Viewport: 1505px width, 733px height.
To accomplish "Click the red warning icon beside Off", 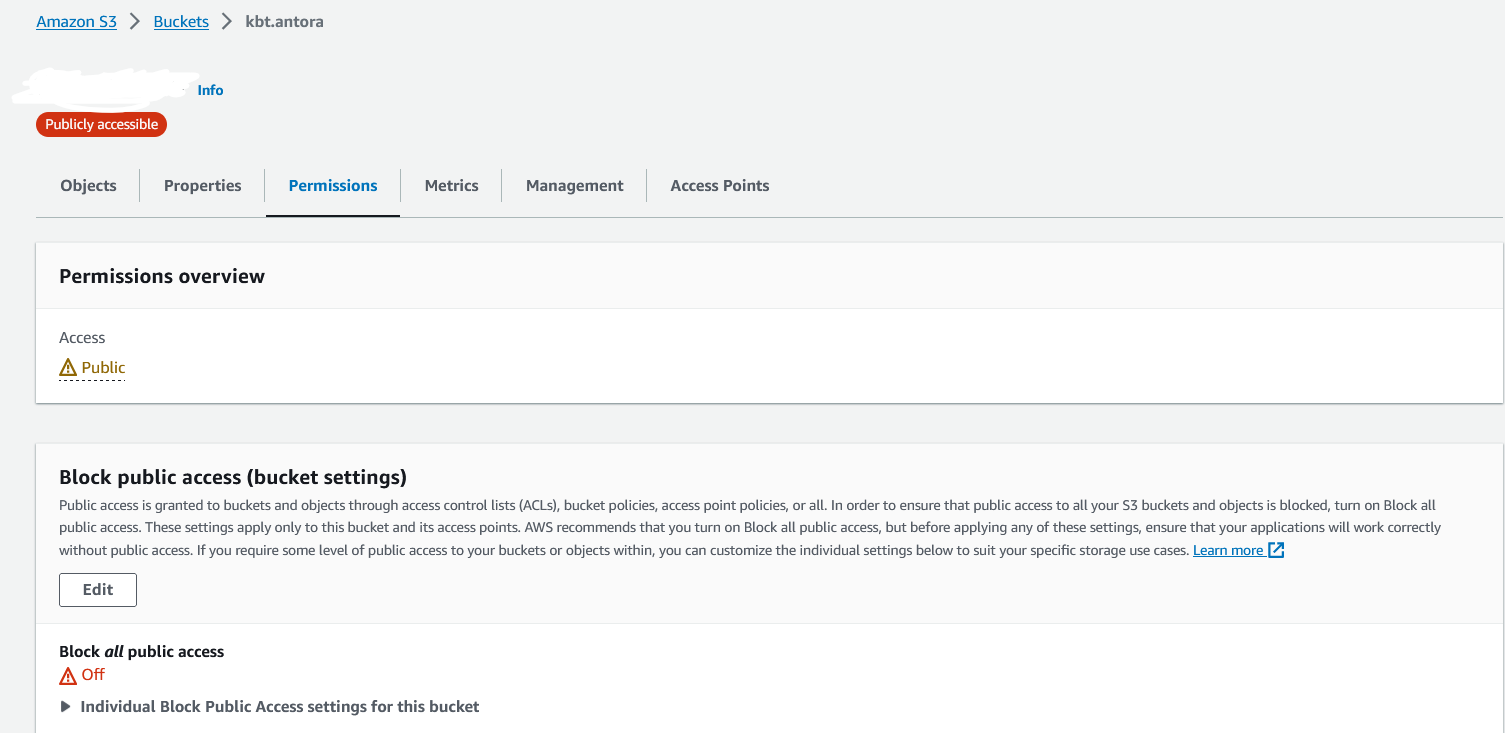I will pos(68,675).
